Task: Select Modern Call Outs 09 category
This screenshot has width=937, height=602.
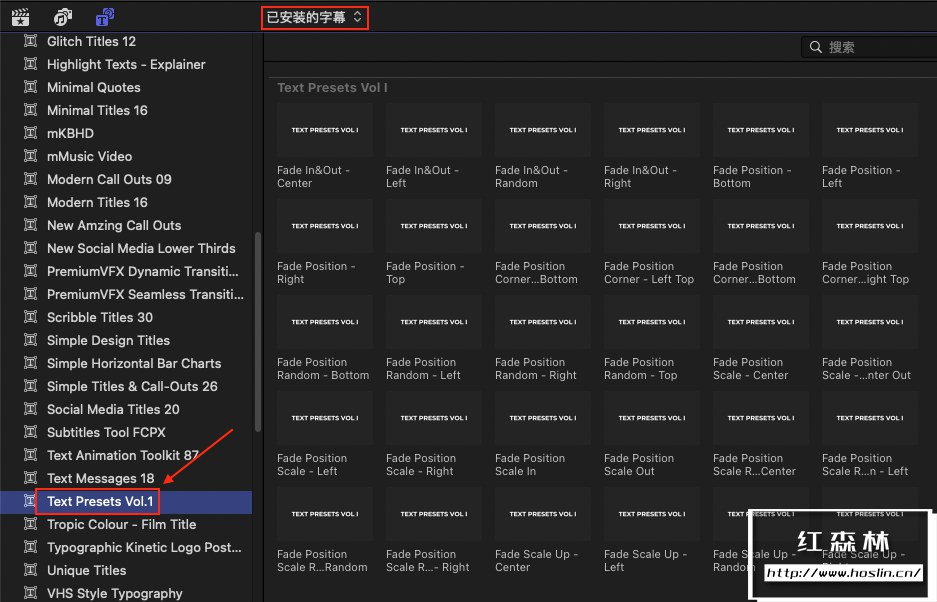Action: click(109, 179)
